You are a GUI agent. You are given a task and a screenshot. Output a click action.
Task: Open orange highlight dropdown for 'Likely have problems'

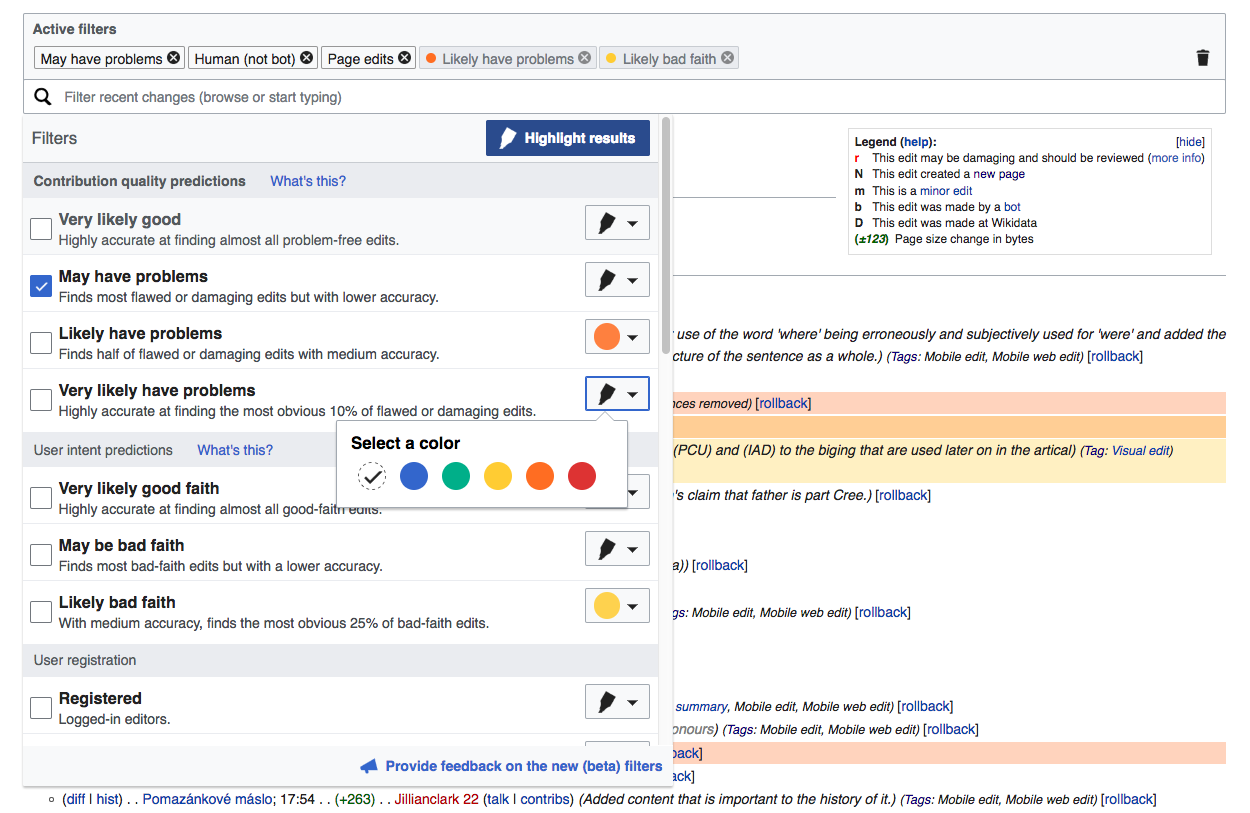click(x=617, y=337)
